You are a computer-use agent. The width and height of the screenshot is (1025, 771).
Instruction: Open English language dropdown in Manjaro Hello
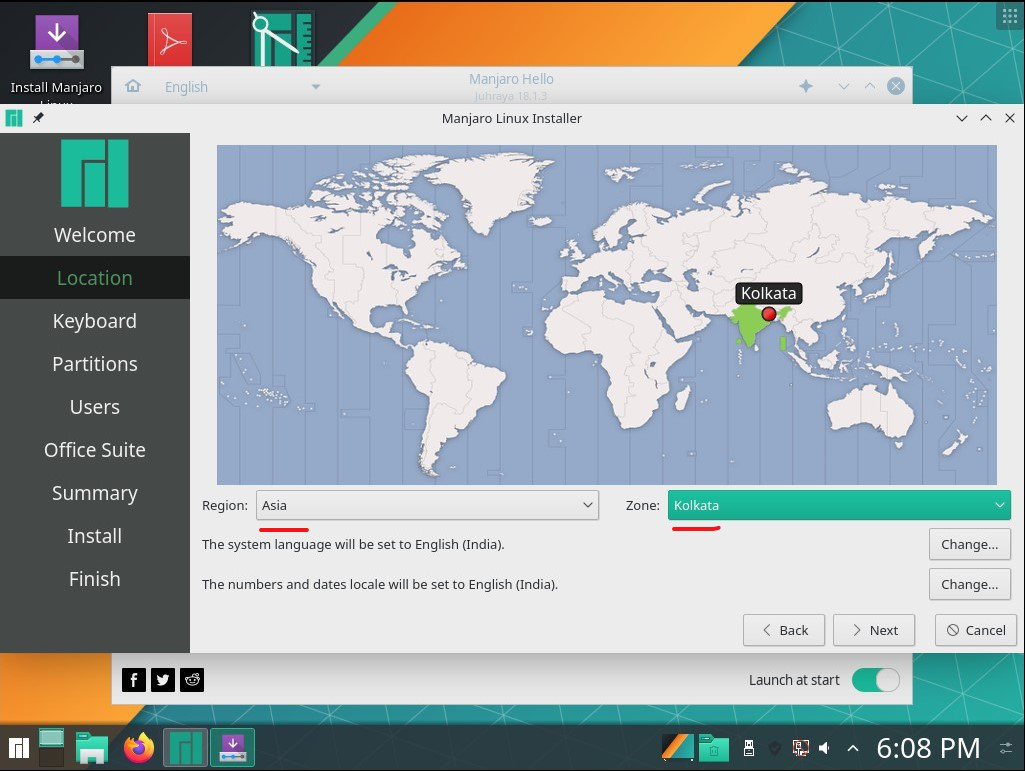(242, 87)
